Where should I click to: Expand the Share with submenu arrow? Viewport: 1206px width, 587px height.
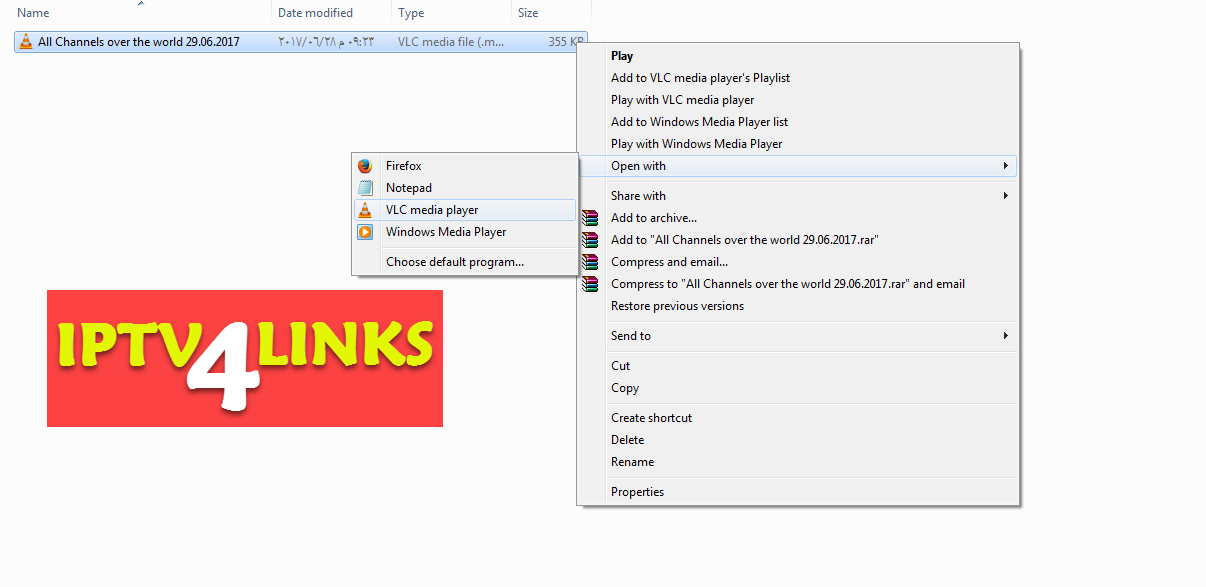[x=1006, y=195]
